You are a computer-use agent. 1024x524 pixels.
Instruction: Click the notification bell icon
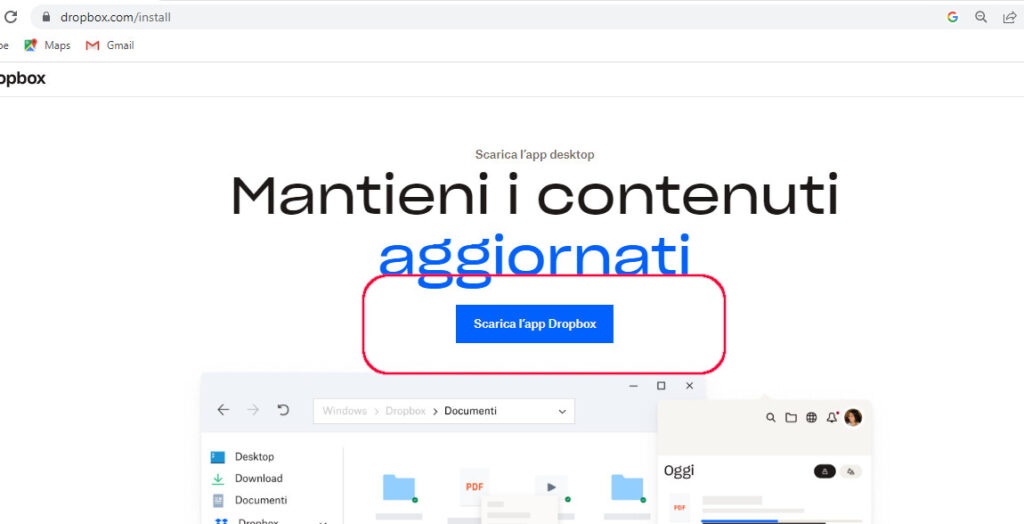pos(832,418)
